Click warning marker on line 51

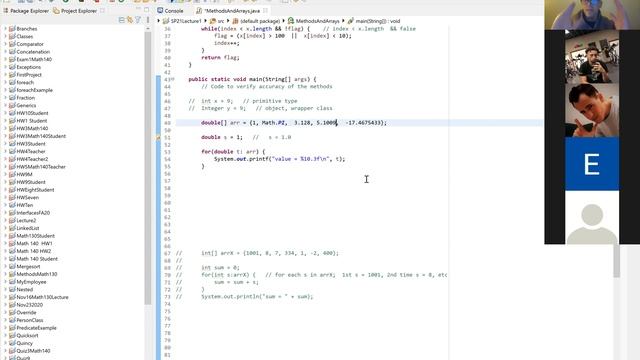point(158,138)
